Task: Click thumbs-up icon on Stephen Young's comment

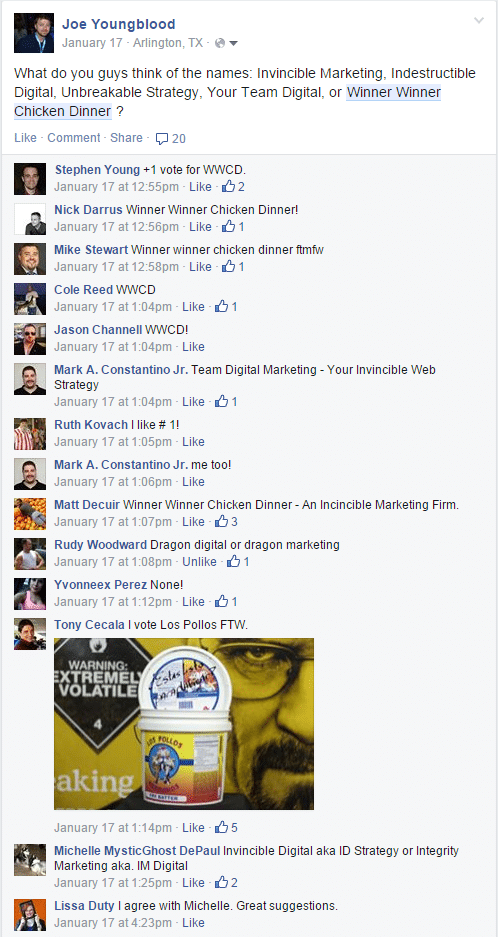Action: 228,186
